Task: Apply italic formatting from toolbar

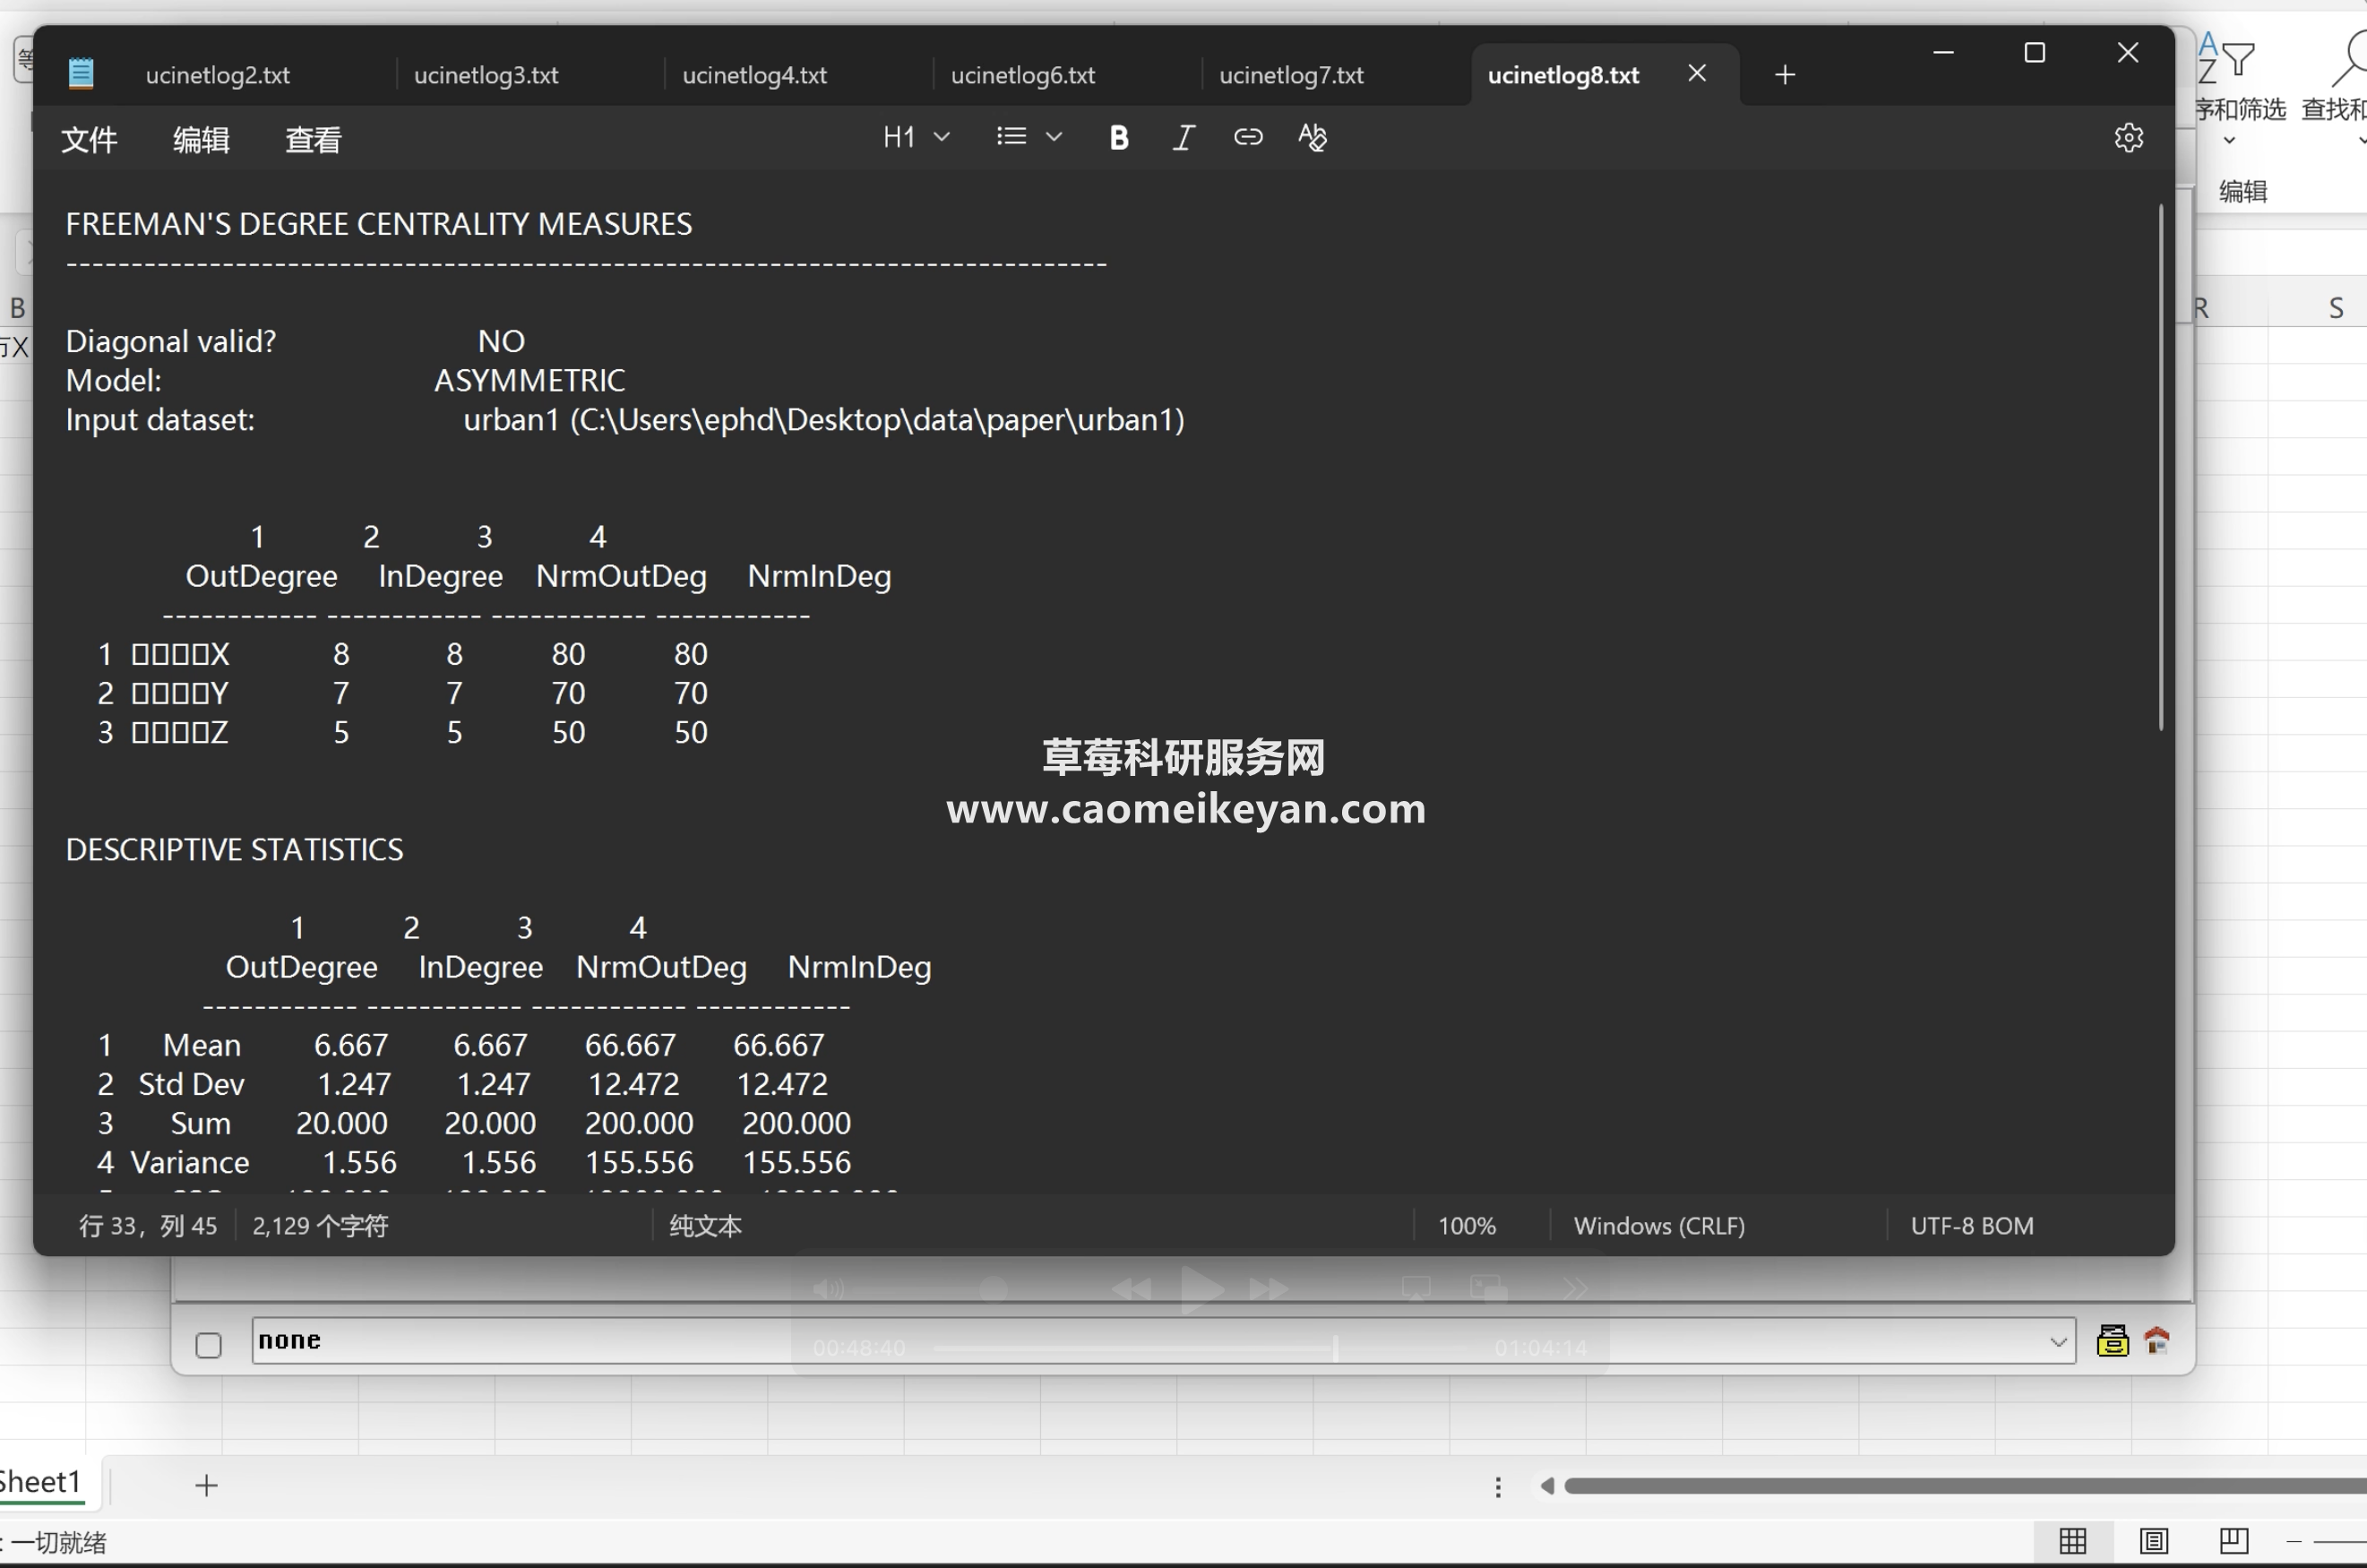Action: tap(1183, 137)
